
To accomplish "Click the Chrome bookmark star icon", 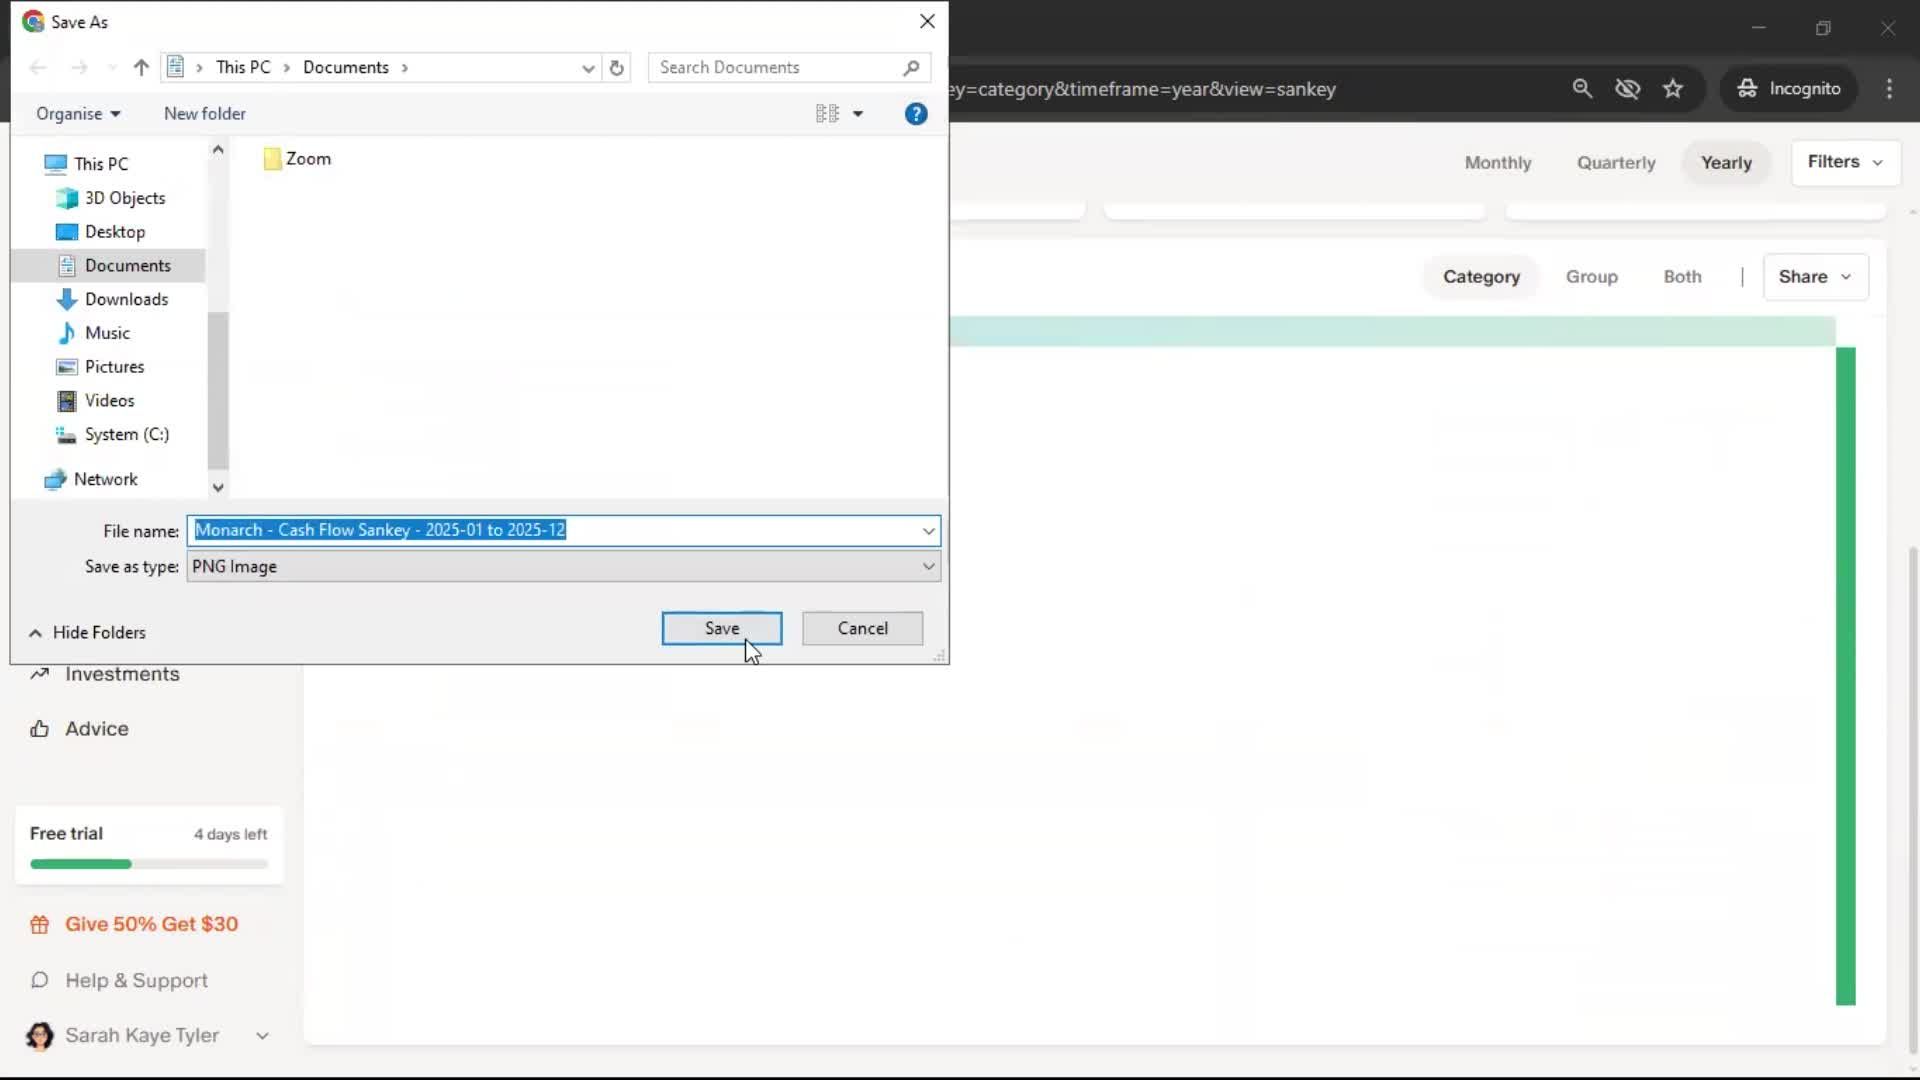I will (1673, 89).
